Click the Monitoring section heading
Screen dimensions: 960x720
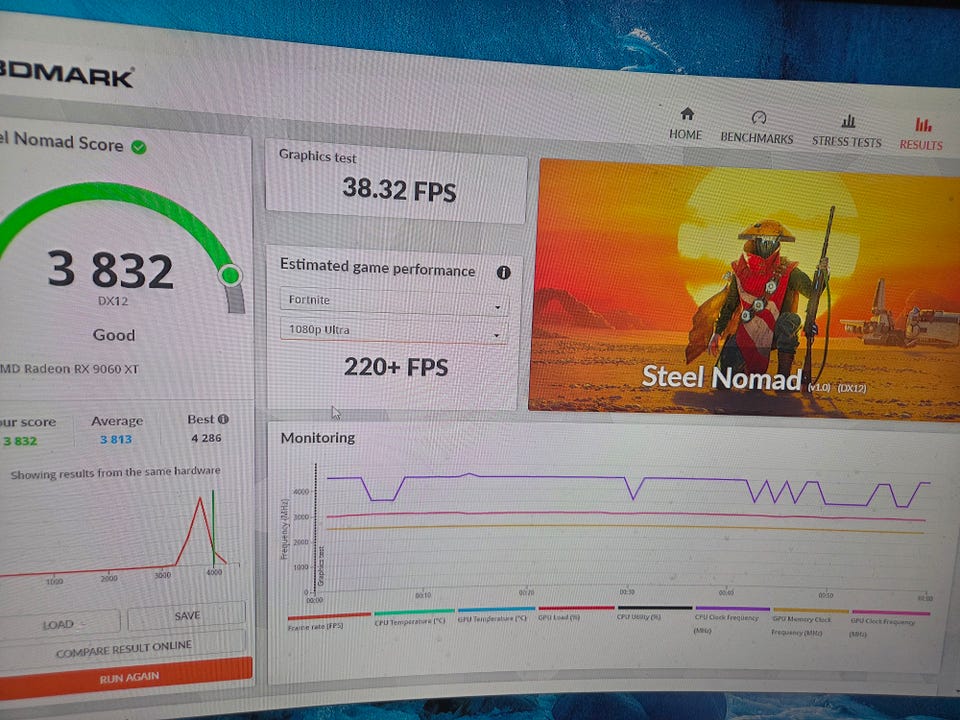click(x=318, y=438)
